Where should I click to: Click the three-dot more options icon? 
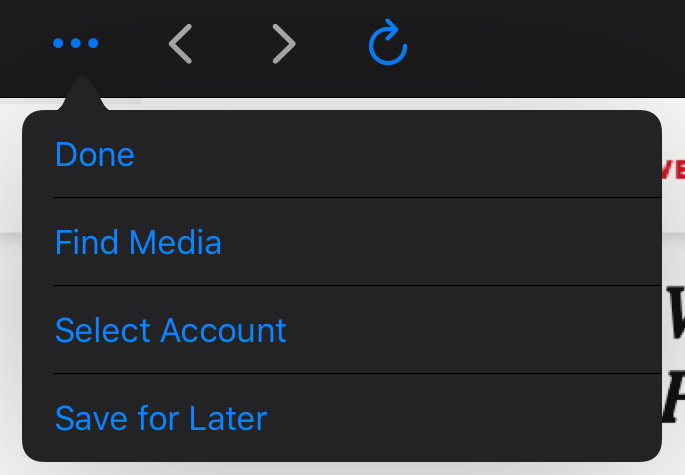pyautogui.click(x=76, y=44)
